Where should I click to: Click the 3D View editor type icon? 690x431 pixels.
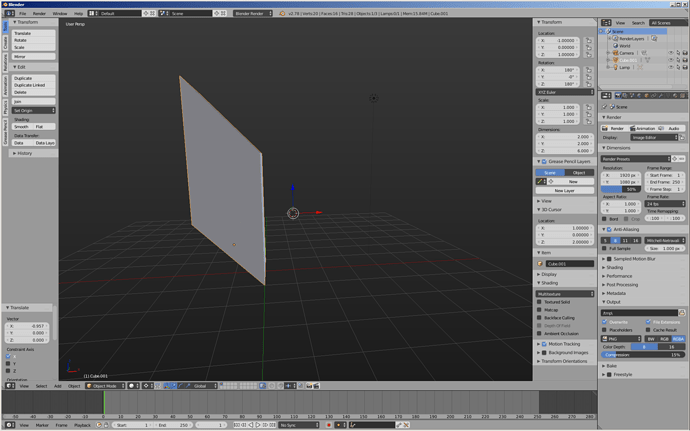point(10,386)
